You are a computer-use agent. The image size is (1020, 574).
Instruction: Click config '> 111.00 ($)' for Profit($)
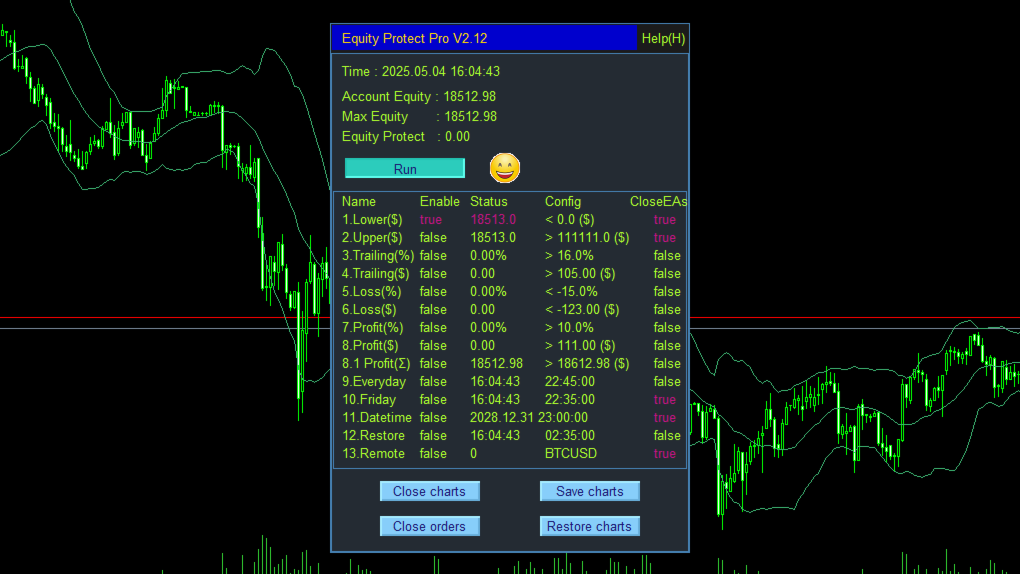580,346
